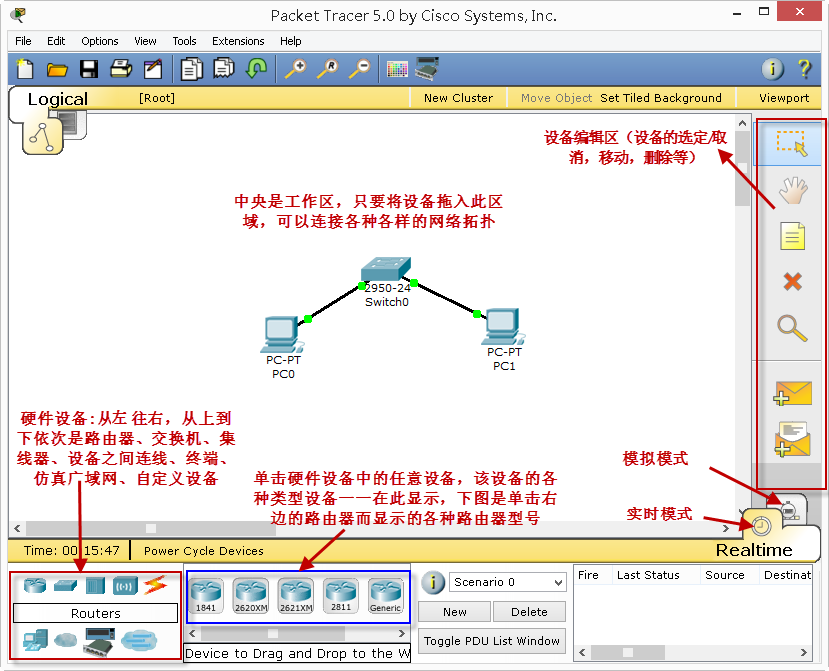Choose the Place Note tool

(793, 236)
